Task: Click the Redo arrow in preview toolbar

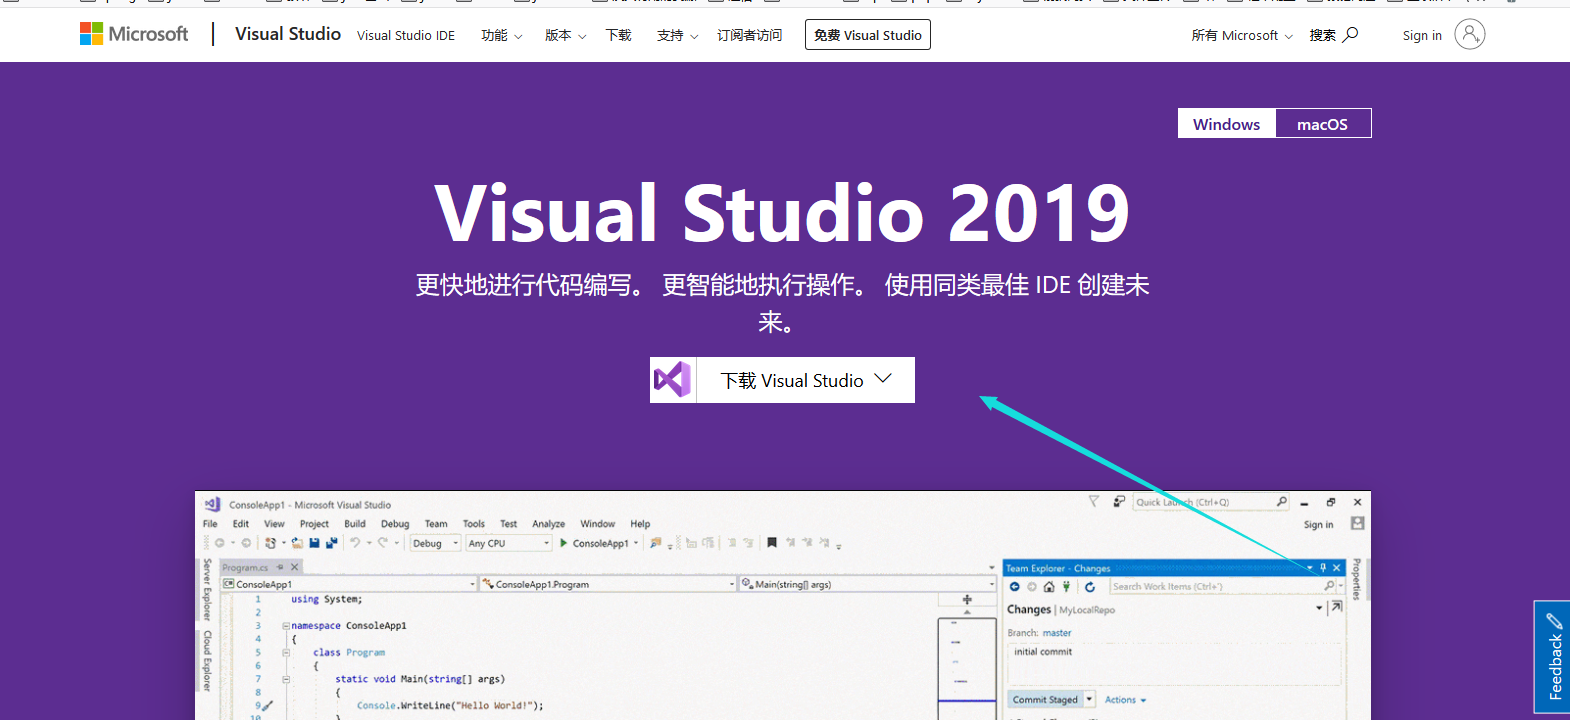Action: click(382, 543)
